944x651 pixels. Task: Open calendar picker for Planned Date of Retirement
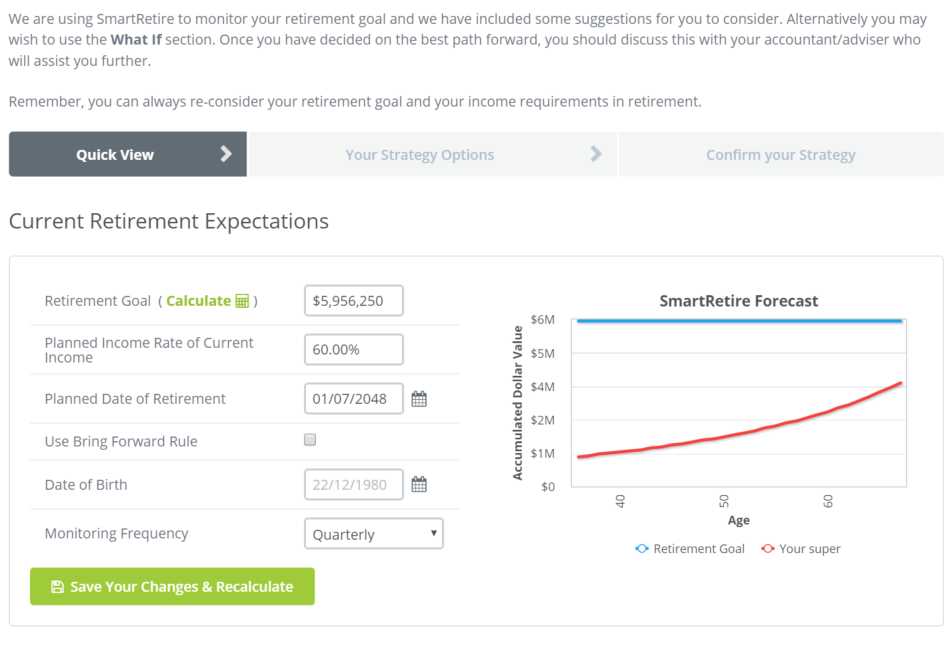click(x=419, y=399)
